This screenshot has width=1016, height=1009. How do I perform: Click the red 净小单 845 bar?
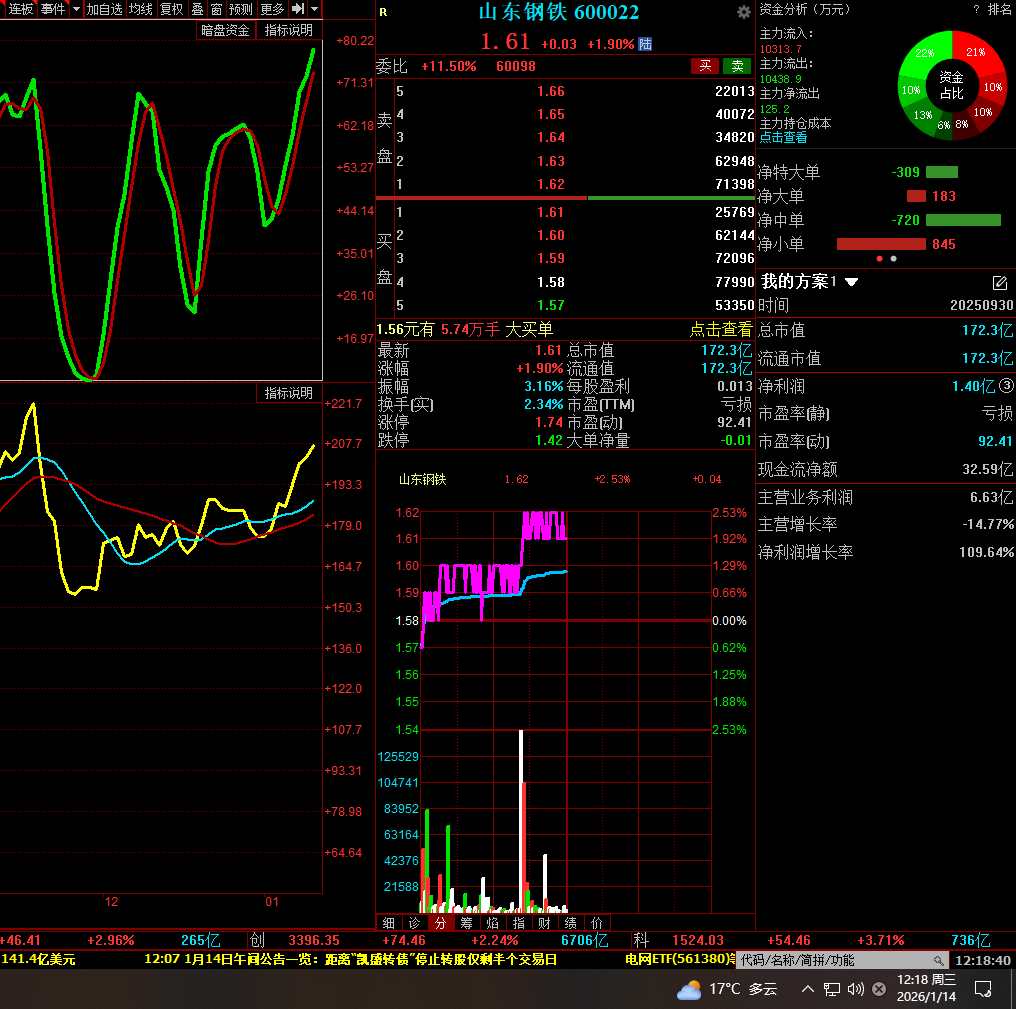point(881,244)
